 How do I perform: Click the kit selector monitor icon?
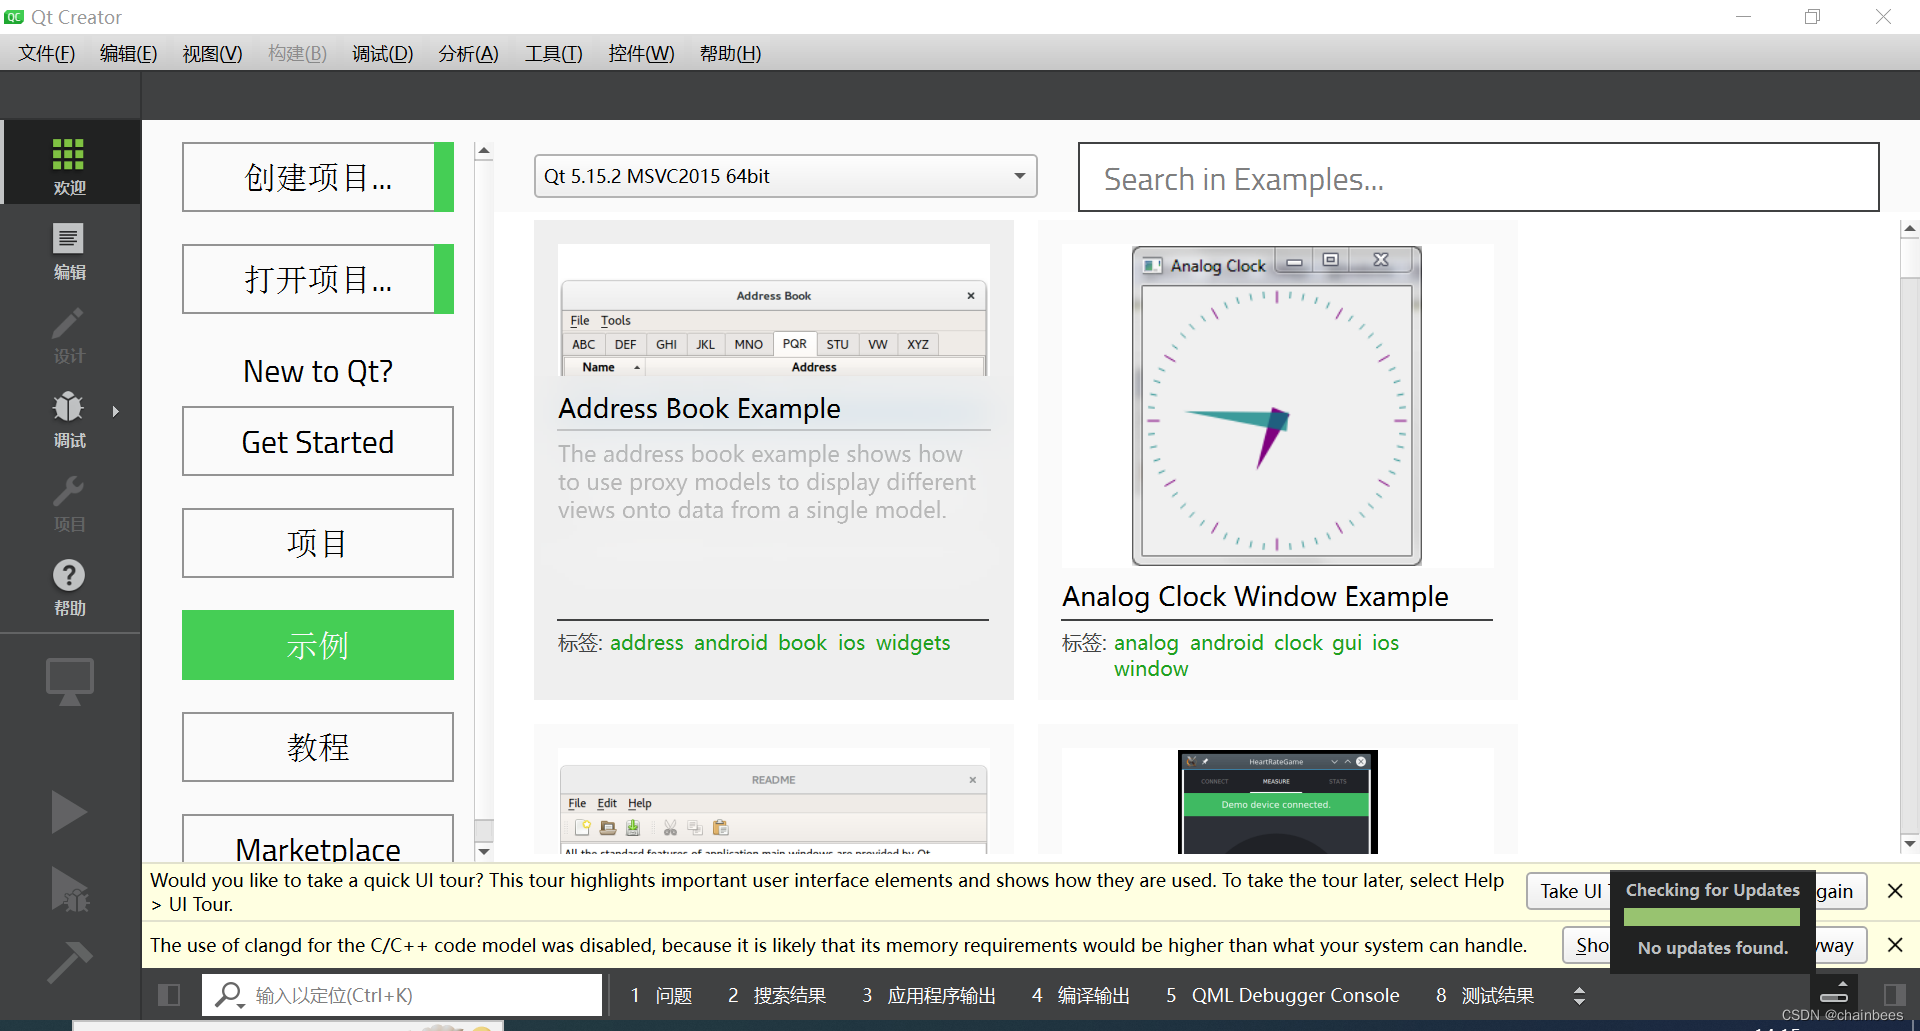point(69,682)
